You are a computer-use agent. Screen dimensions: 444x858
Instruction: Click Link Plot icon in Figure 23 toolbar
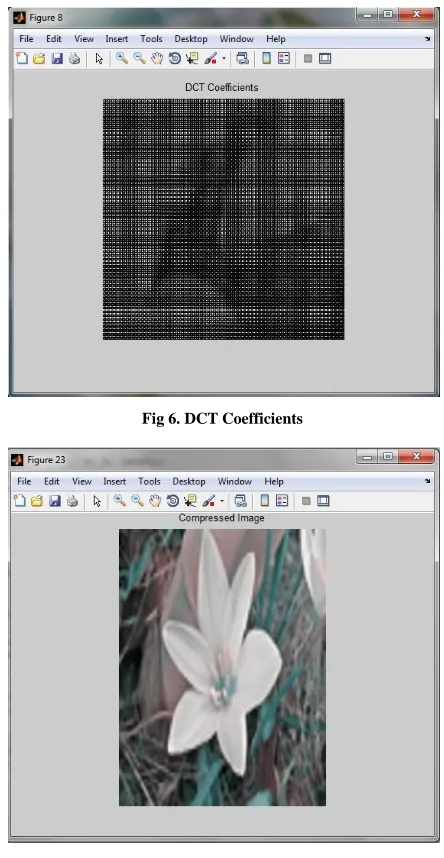[240, 501]
